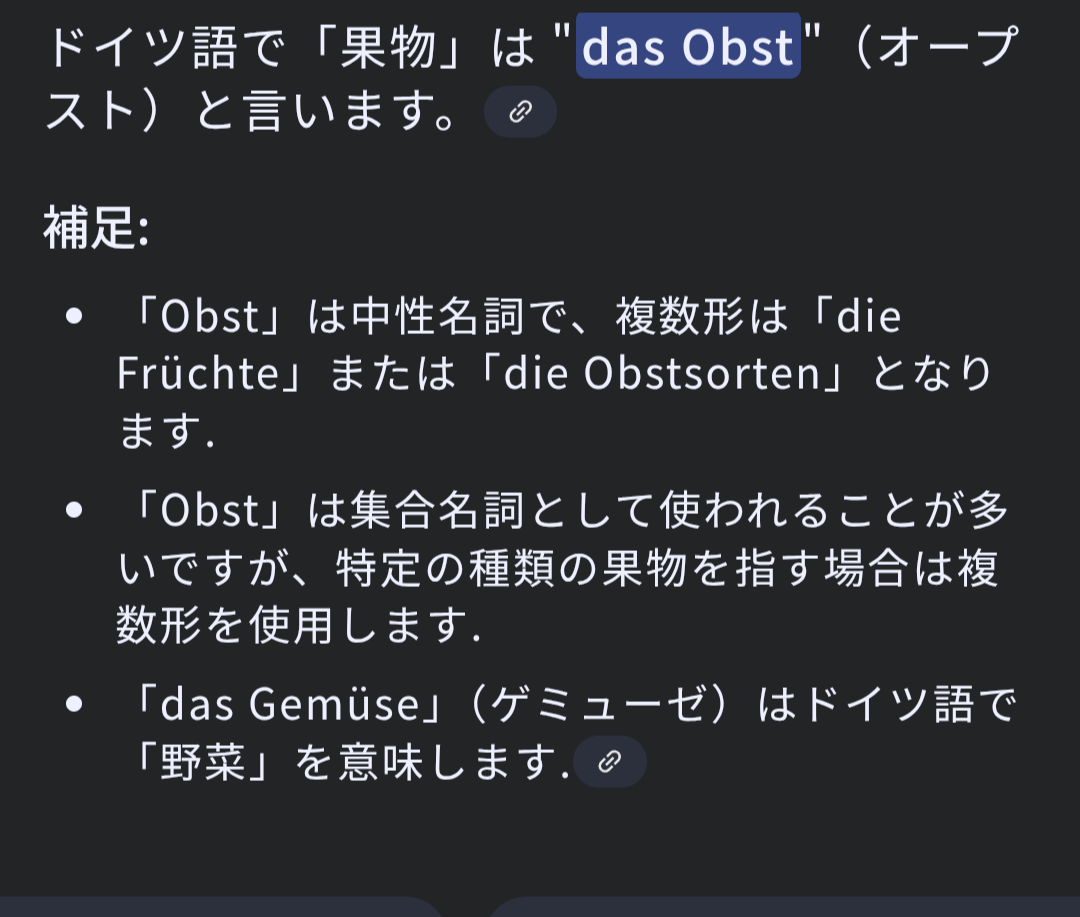1080x917 pixels.
Task: Click the bullet dot before das Gemüse line
Action: [74, 703]
